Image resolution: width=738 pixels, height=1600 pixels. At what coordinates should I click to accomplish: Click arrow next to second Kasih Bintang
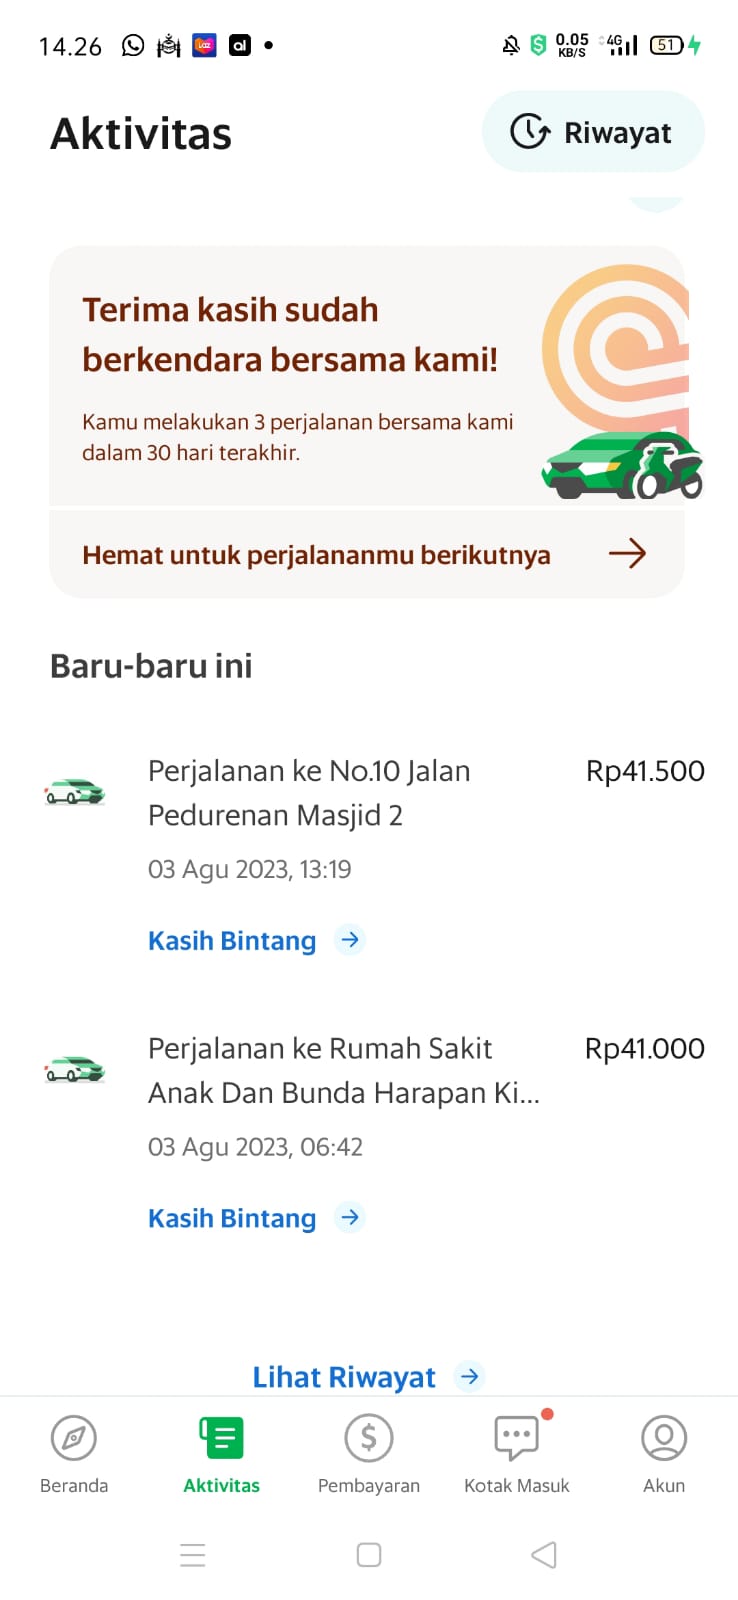[x=350, y=1218]
